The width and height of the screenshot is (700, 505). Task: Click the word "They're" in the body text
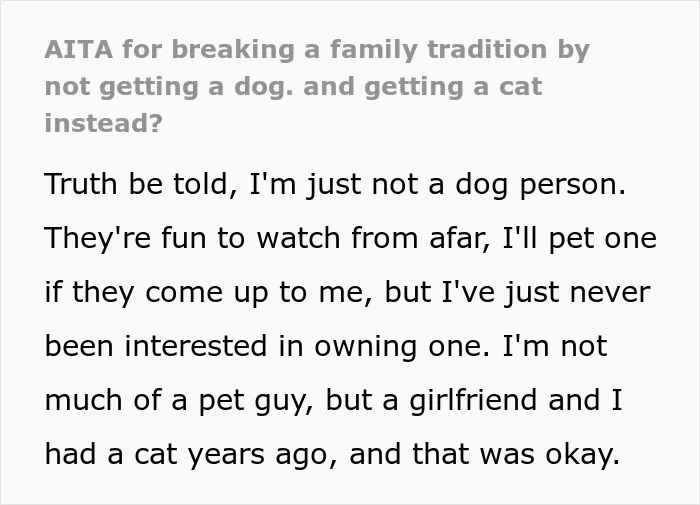[98, 237]
